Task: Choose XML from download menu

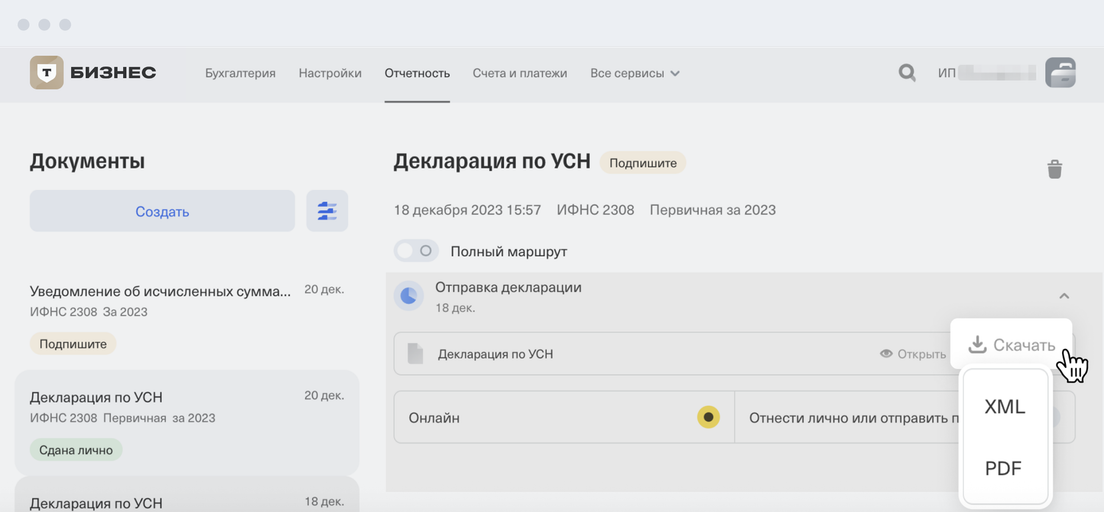Action: pyautogui.click(x=1005, y=407)
